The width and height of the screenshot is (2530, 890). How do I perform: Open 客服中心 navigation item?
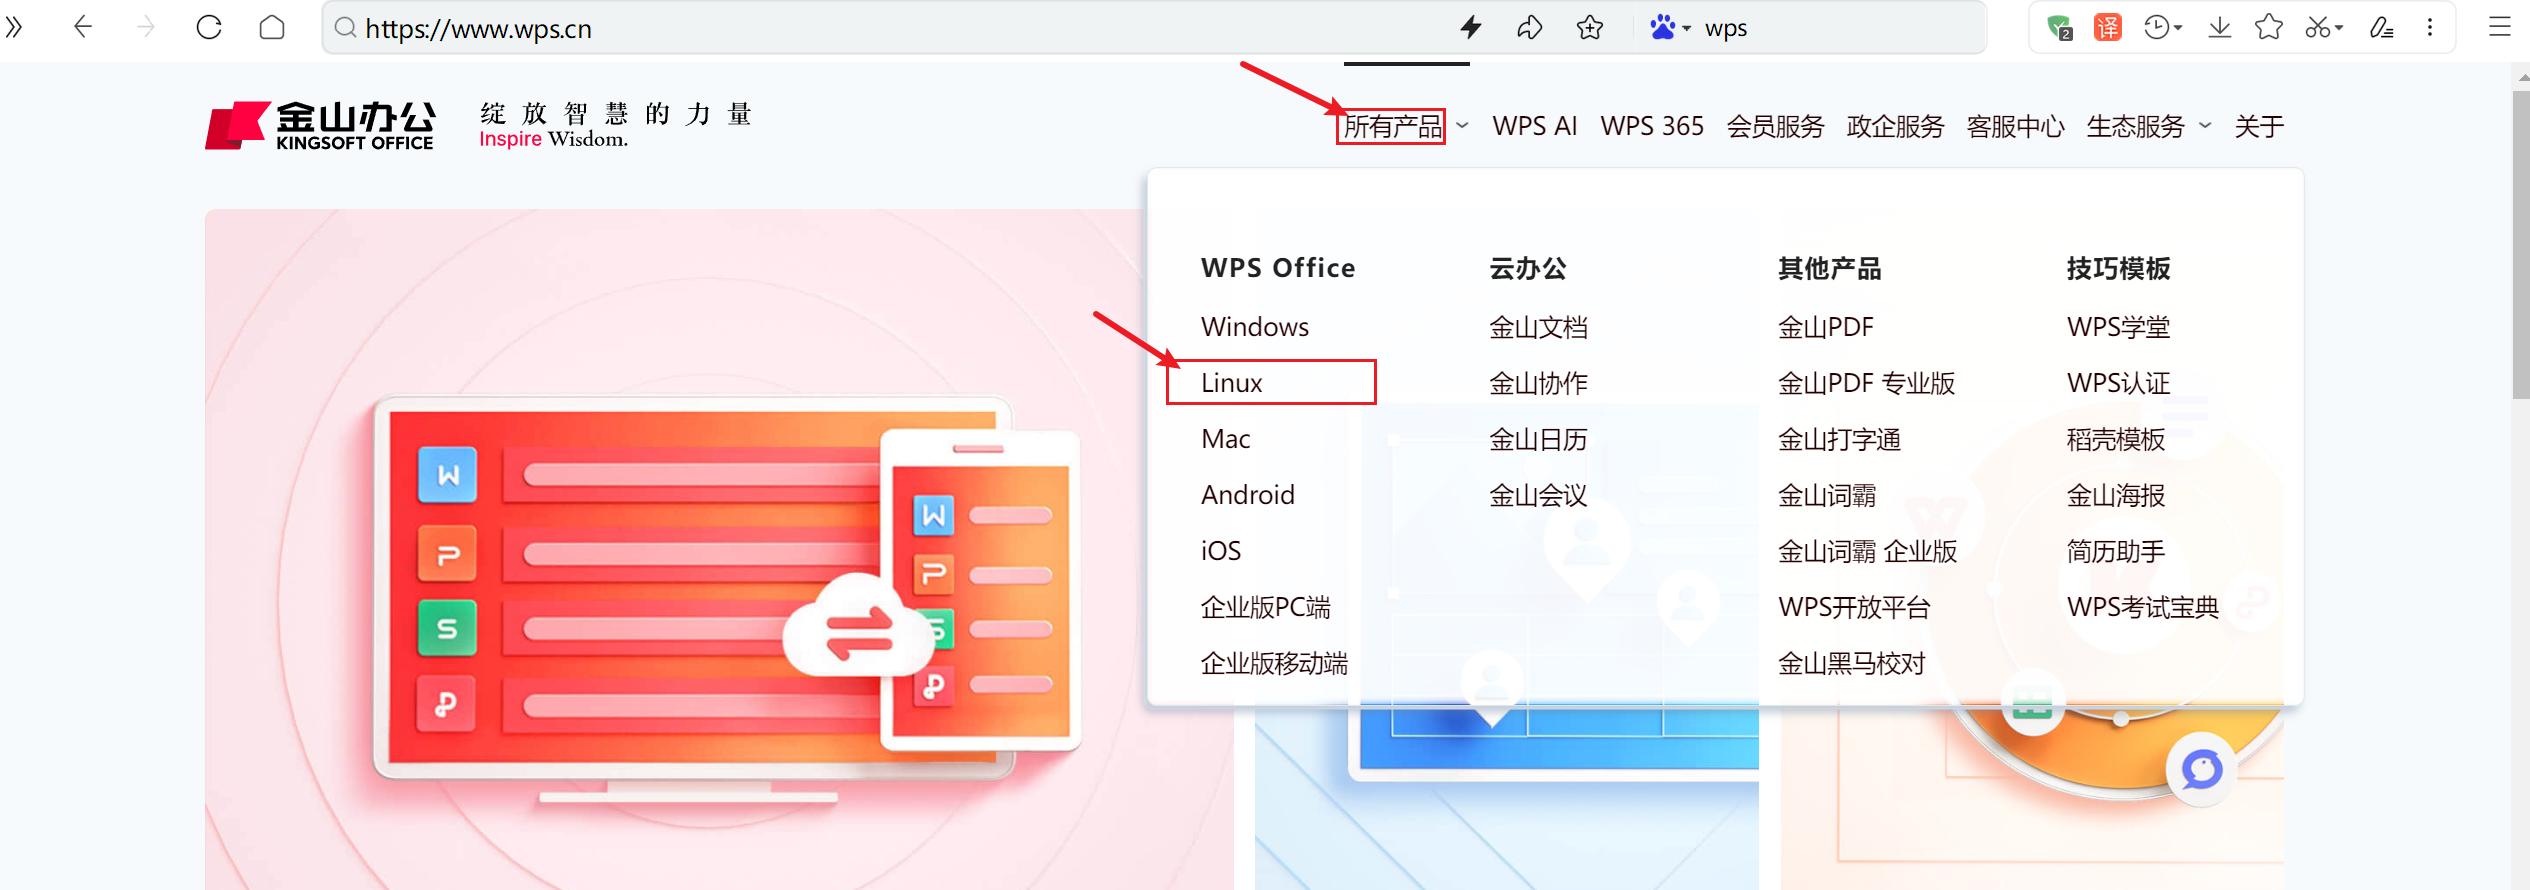point(2015,127)
